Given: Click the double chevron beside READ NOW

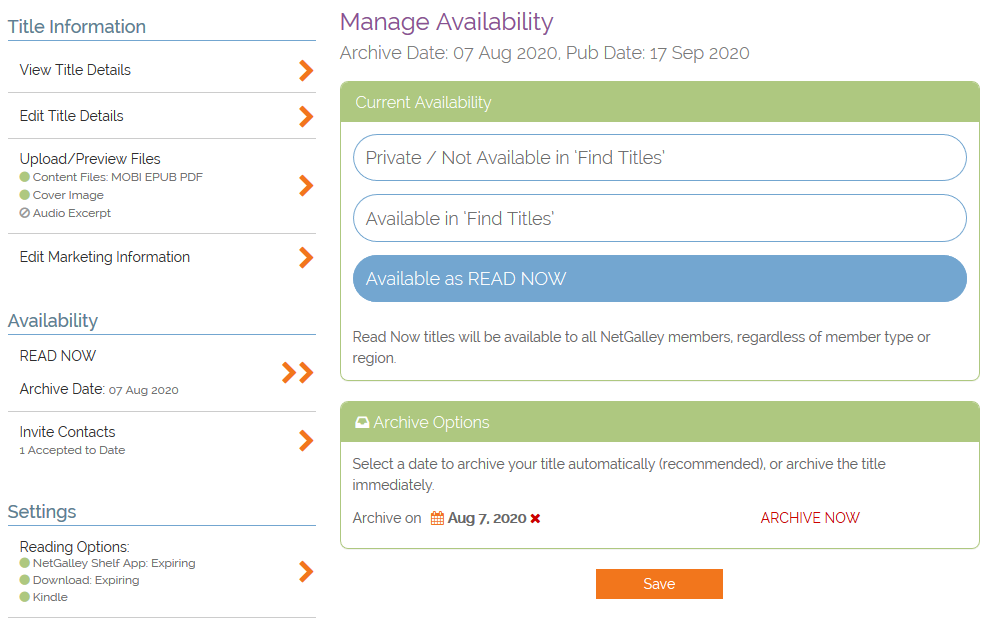Looking at the screenshot, I should coord(298,373).
